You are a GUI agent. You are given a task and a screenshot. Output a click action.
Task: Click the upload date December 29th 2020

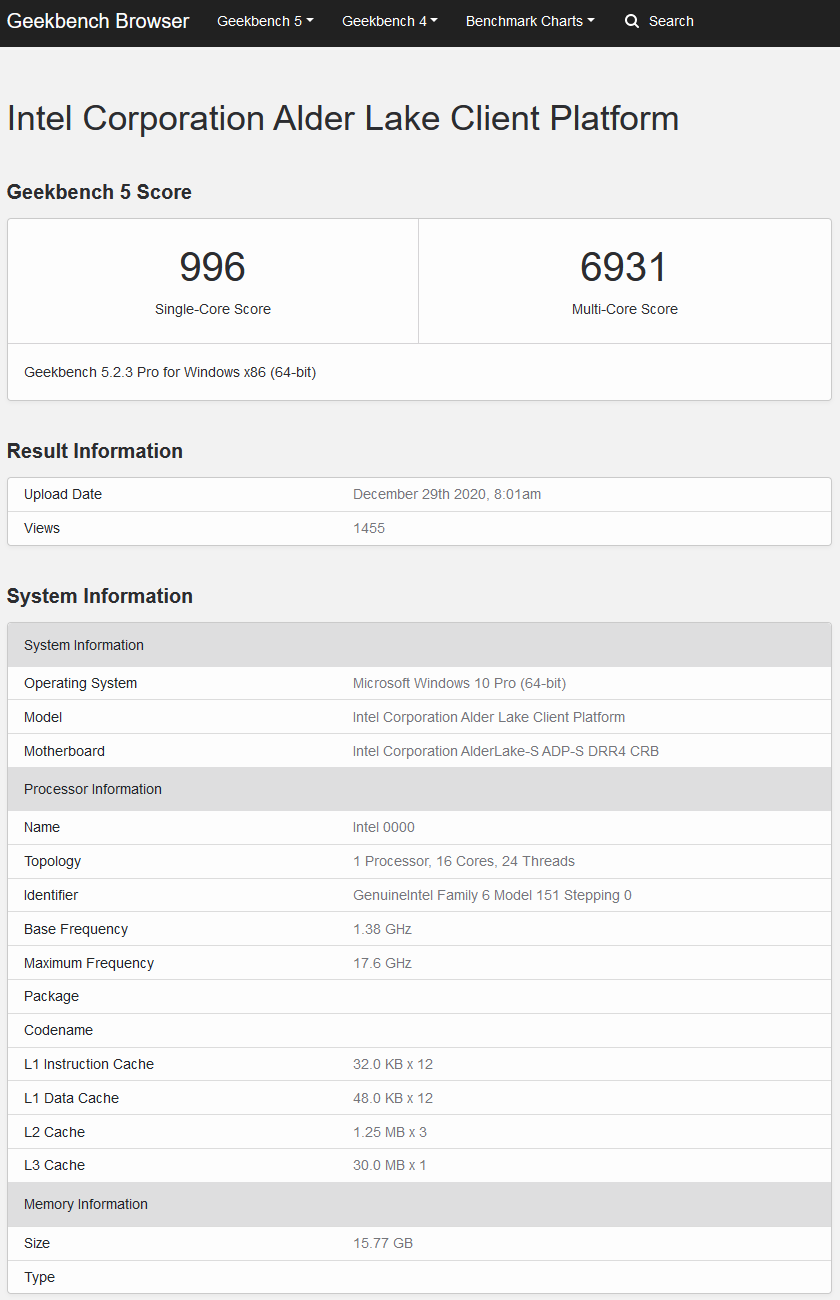pos(447,494)
